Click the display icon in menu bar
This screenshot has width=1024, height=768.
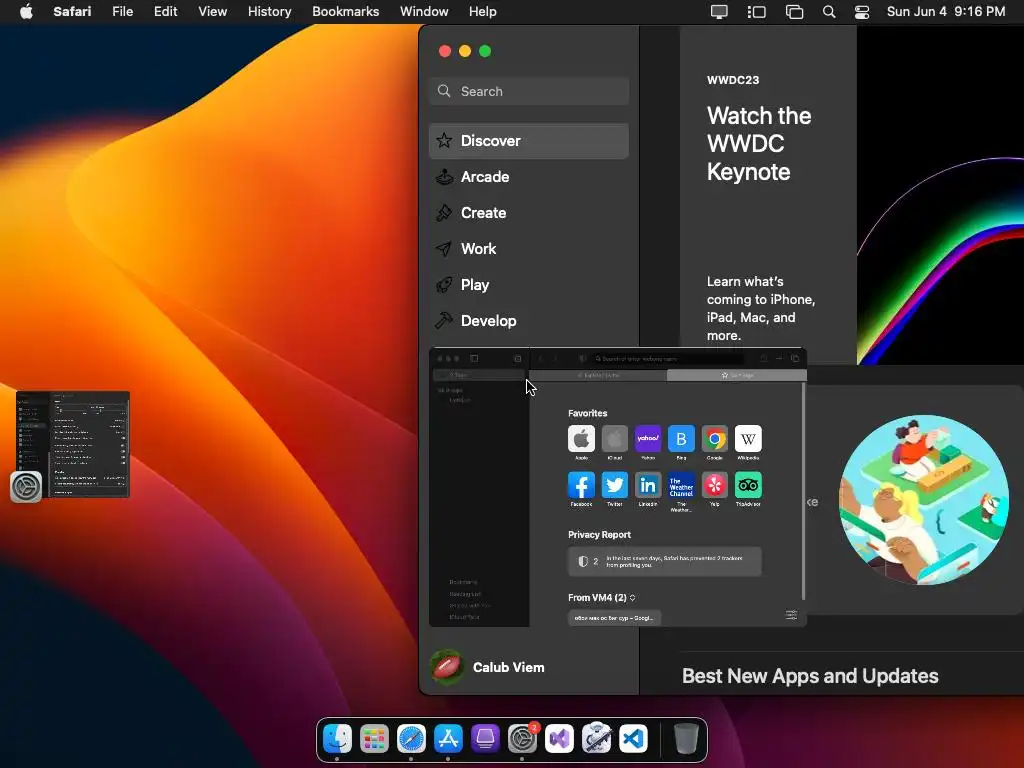(x=719, y=12)
